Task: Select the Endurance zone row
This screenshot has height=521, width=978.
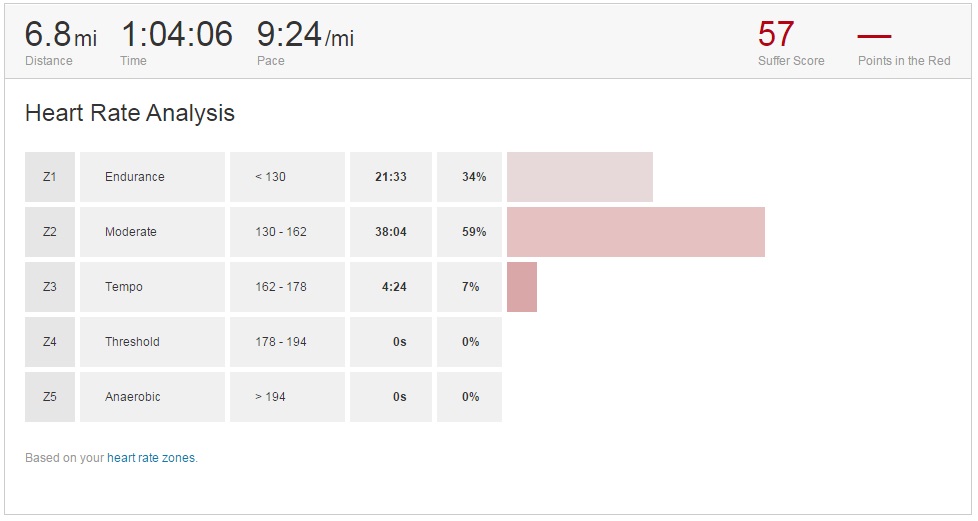Action: tap(135, 177)
